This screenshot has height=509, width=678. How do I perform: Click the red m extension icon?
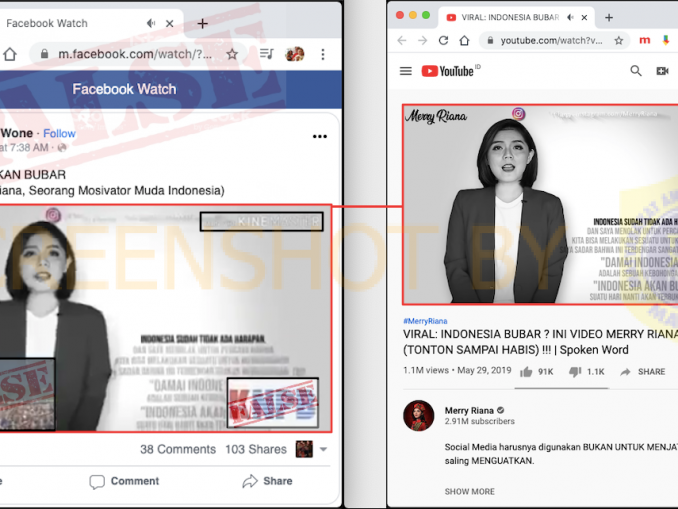coord(645,40)
